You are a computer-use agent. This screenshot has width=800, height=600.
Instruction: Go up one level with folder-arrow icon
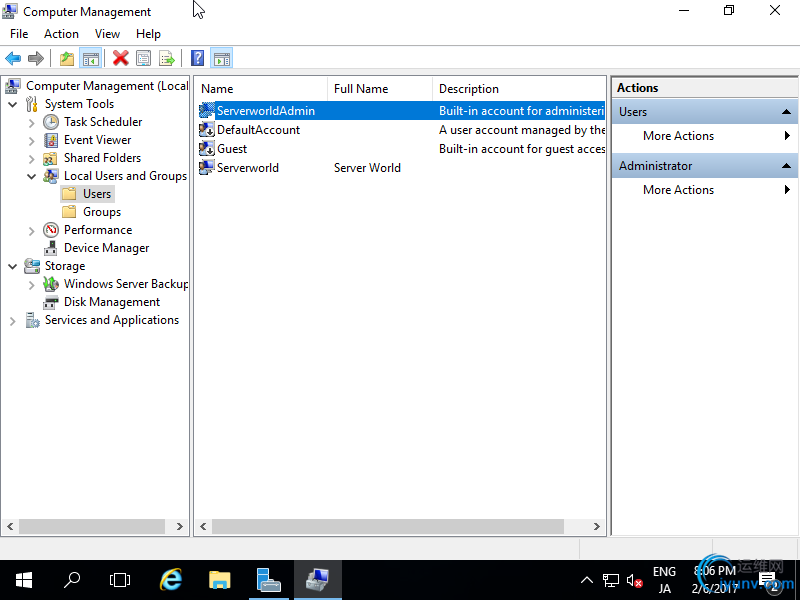pyautogui.click(x=67, y=59)
